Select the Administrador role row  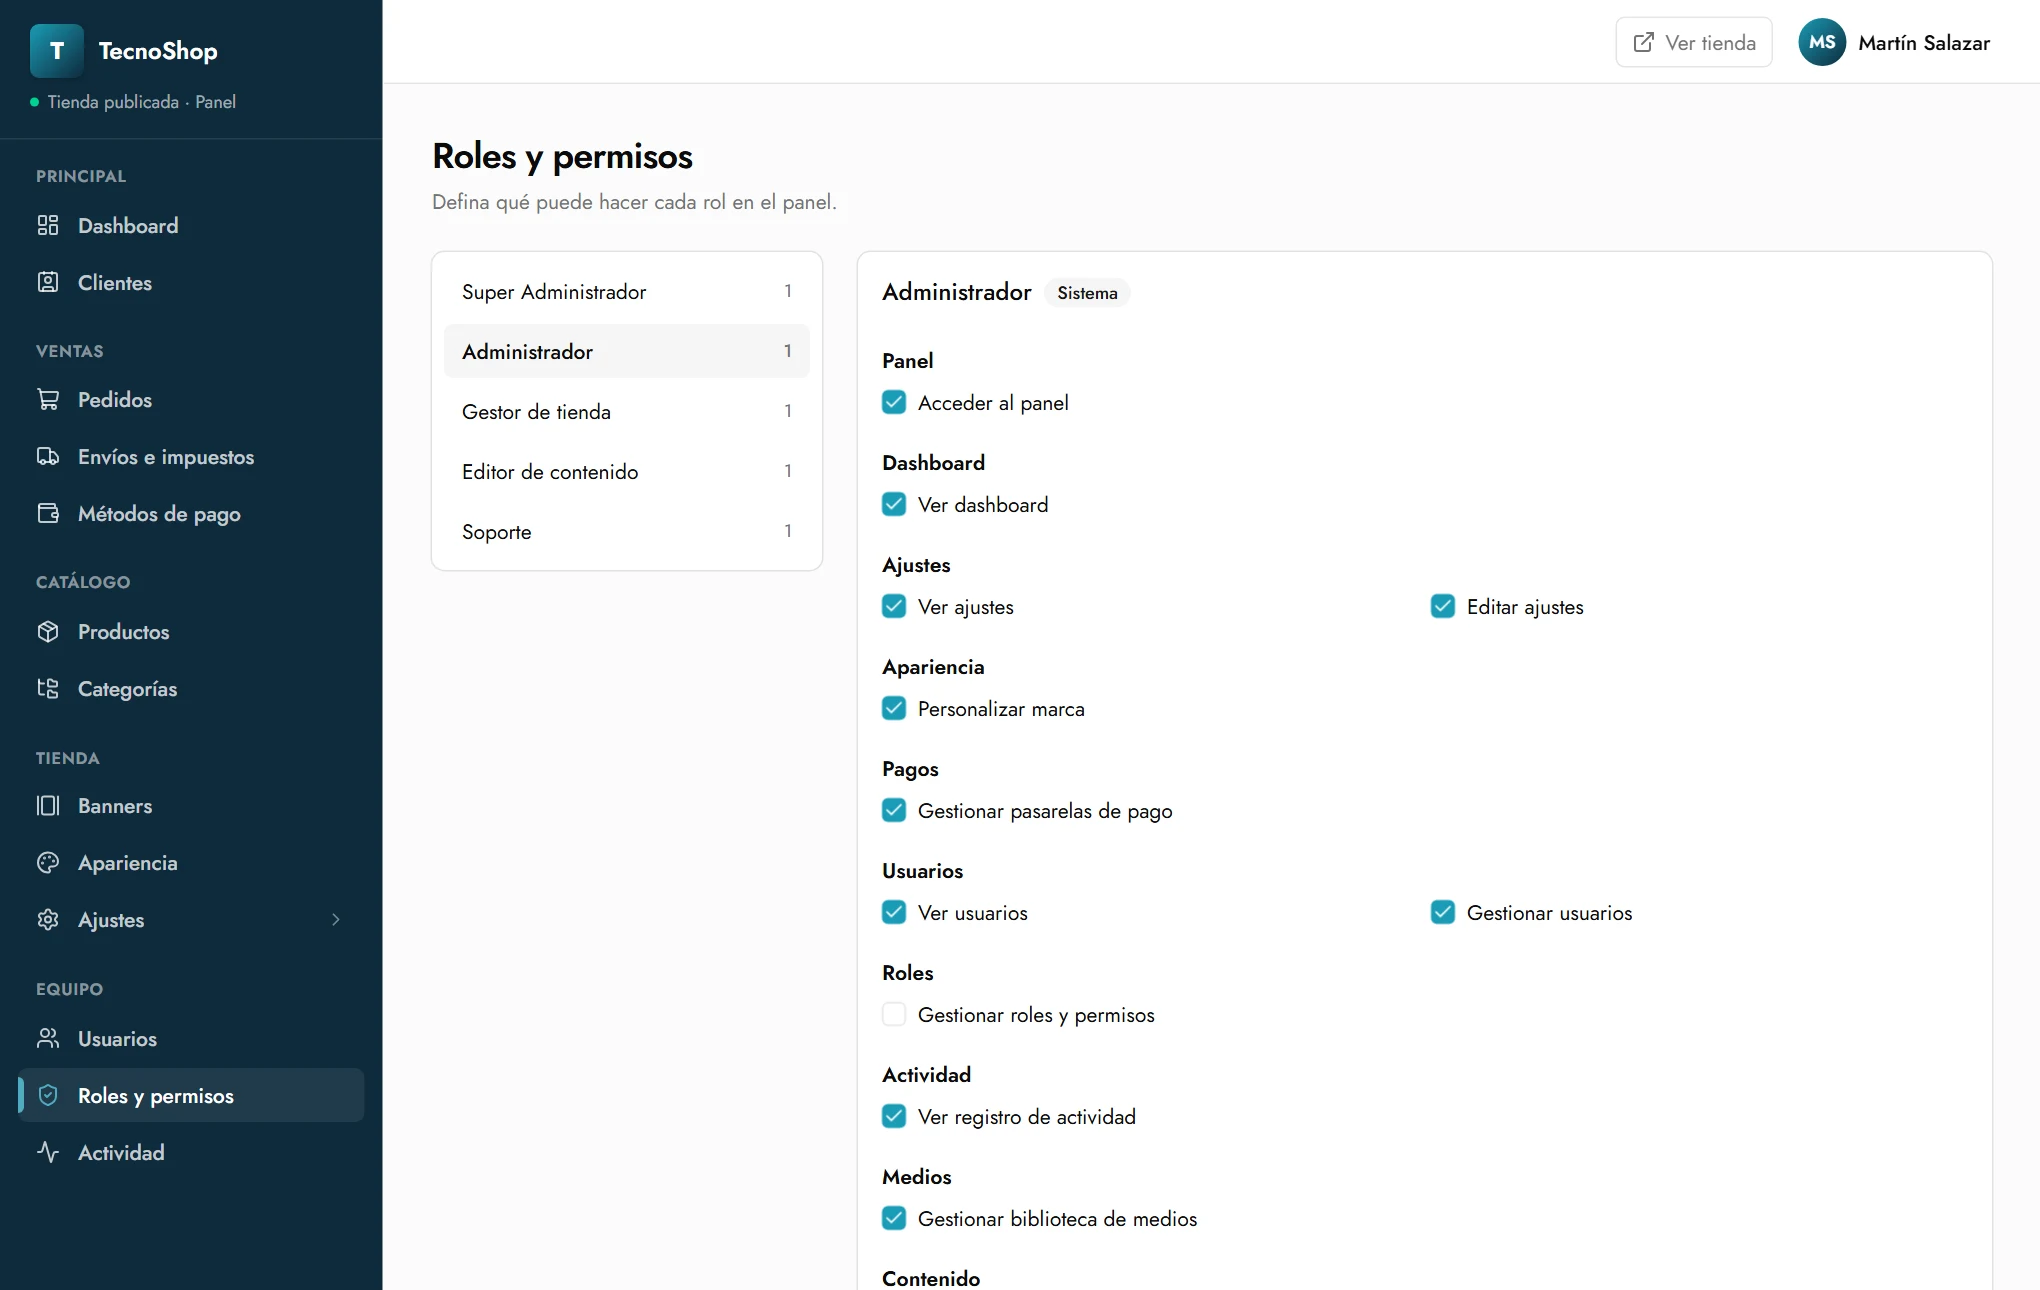pos(627,351)
